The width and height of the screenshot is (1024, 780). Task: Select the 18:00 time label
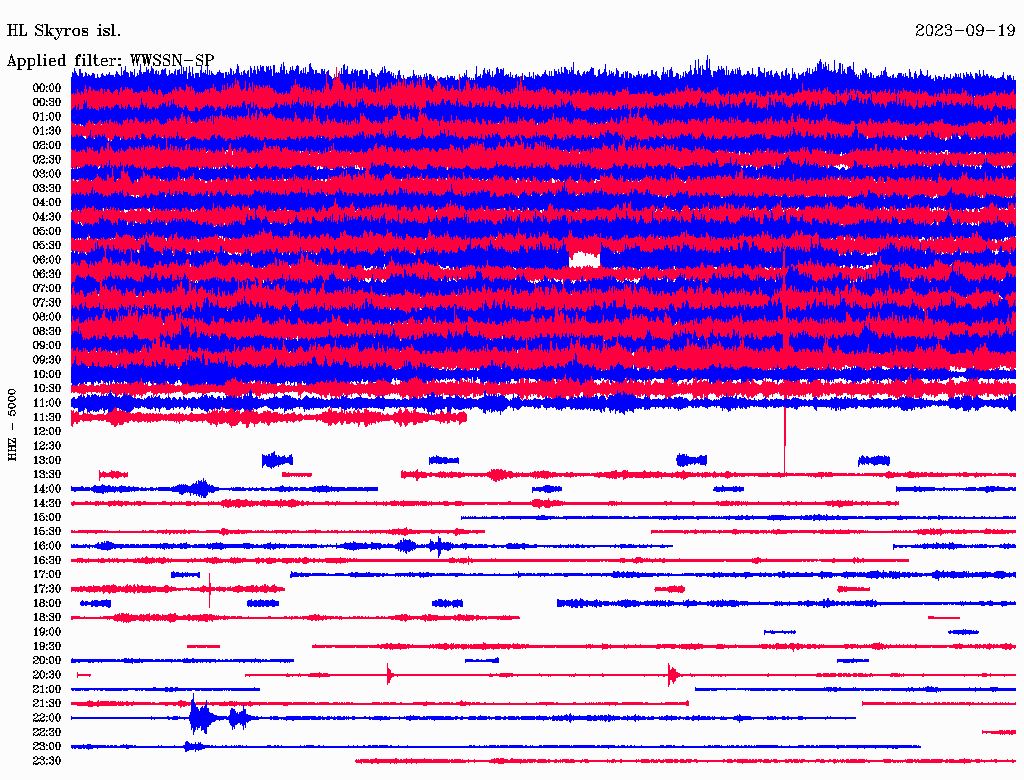tap(47, 603)
